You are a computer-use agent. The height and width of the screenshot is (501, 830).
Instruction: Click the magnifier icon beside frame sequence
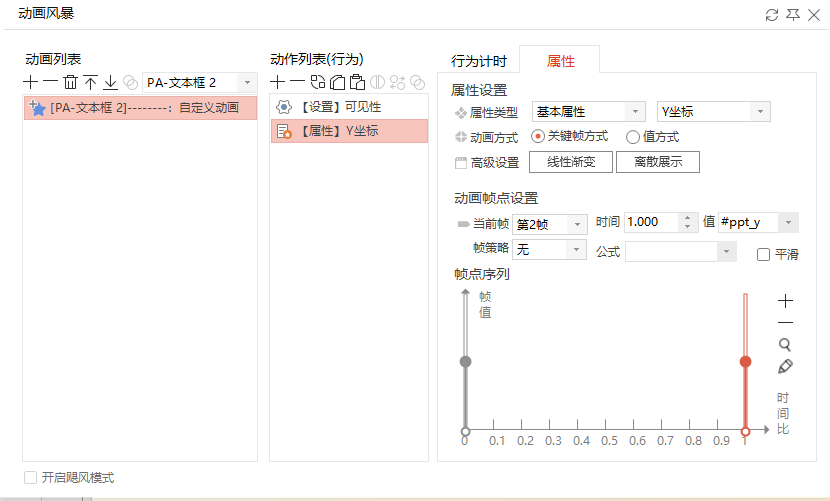click(785, 345)
